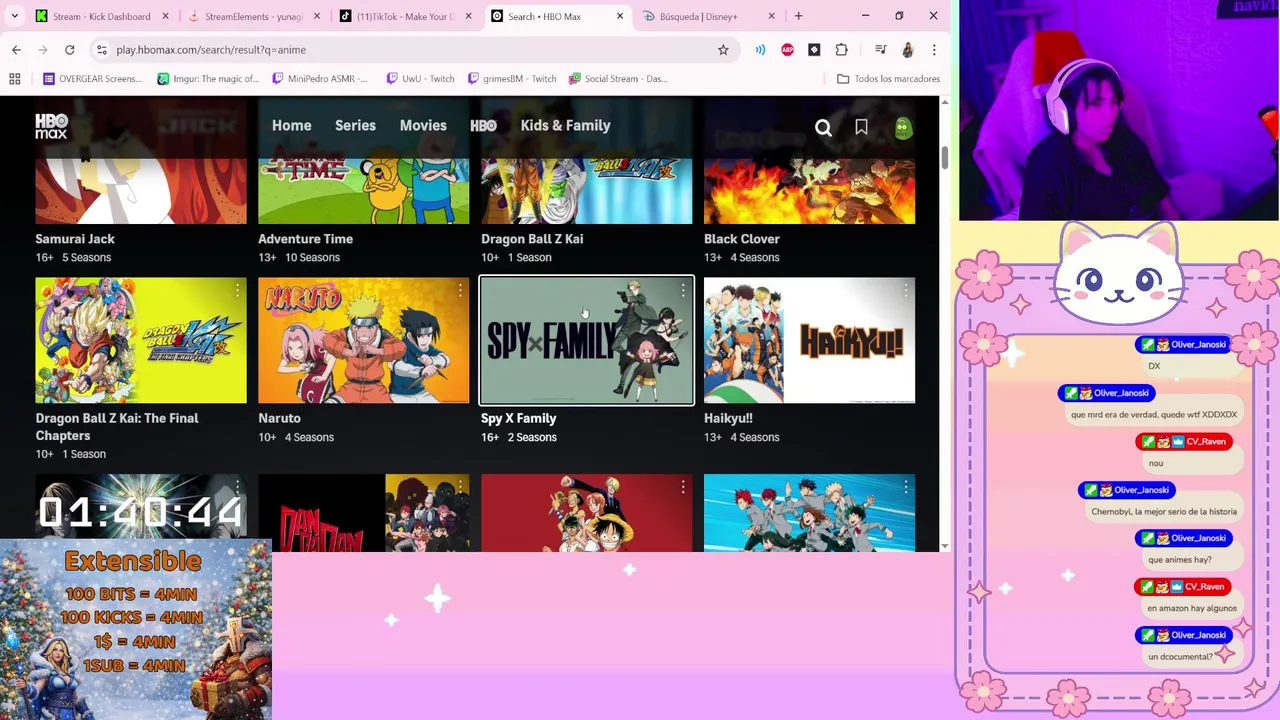Click the page vertical scrollbar thumb
Screen dimensions: 1280x720
[x=945, y=157]
